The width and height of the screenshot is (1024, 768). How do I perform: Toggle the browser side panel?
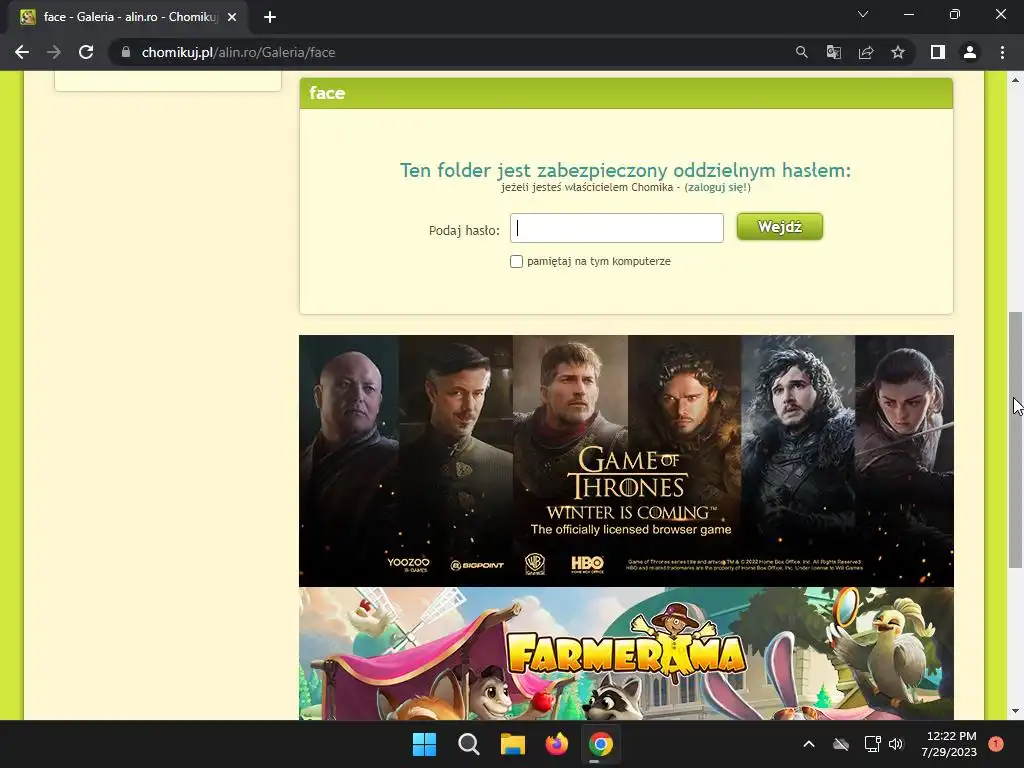pos(938,52)
